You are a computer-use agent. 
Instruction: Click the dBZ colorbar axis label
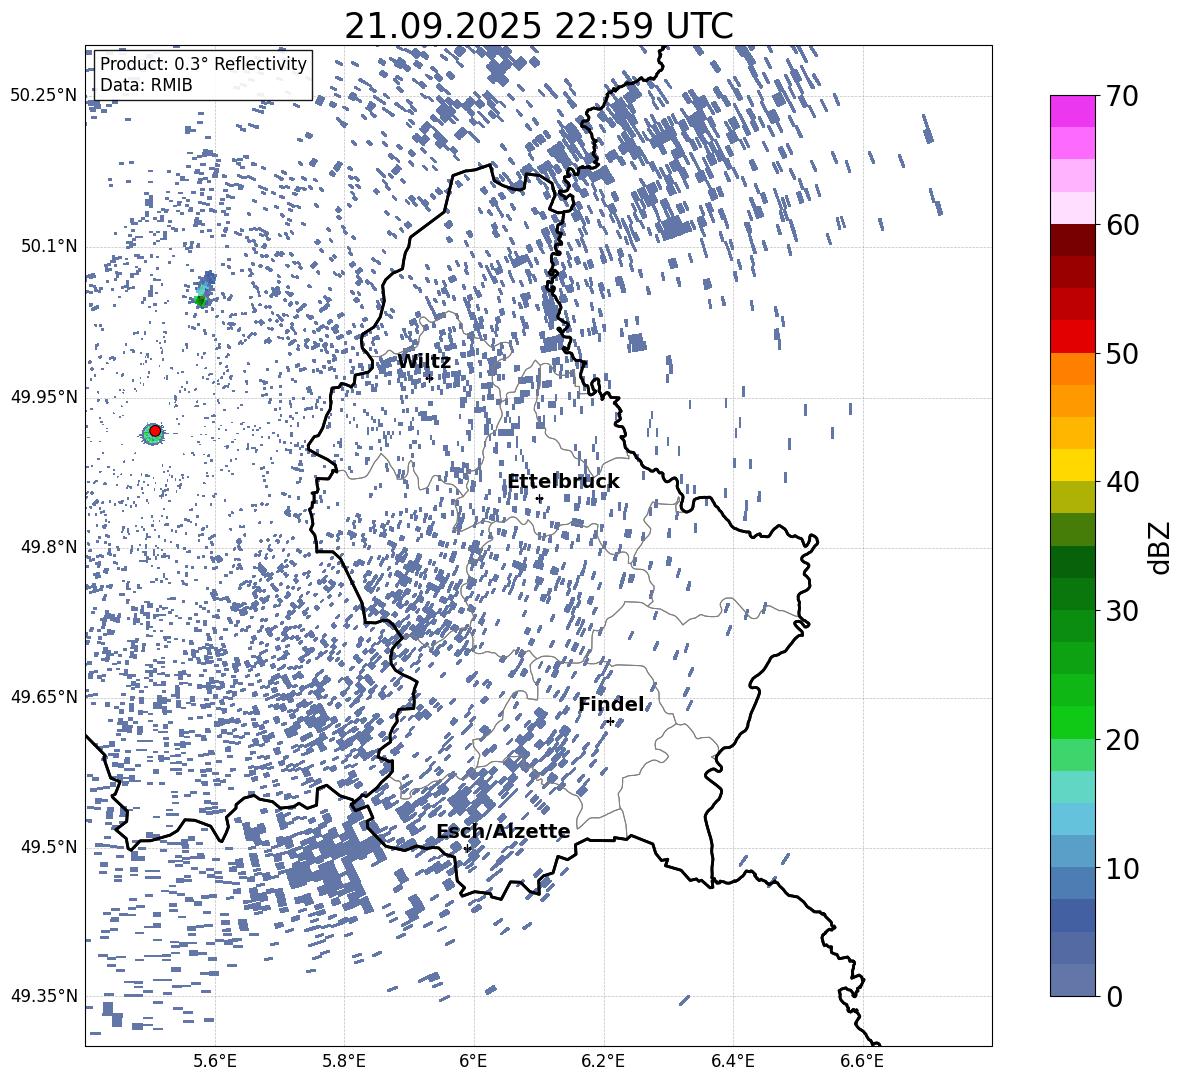pyautogui.click(x=1161, y=547)
